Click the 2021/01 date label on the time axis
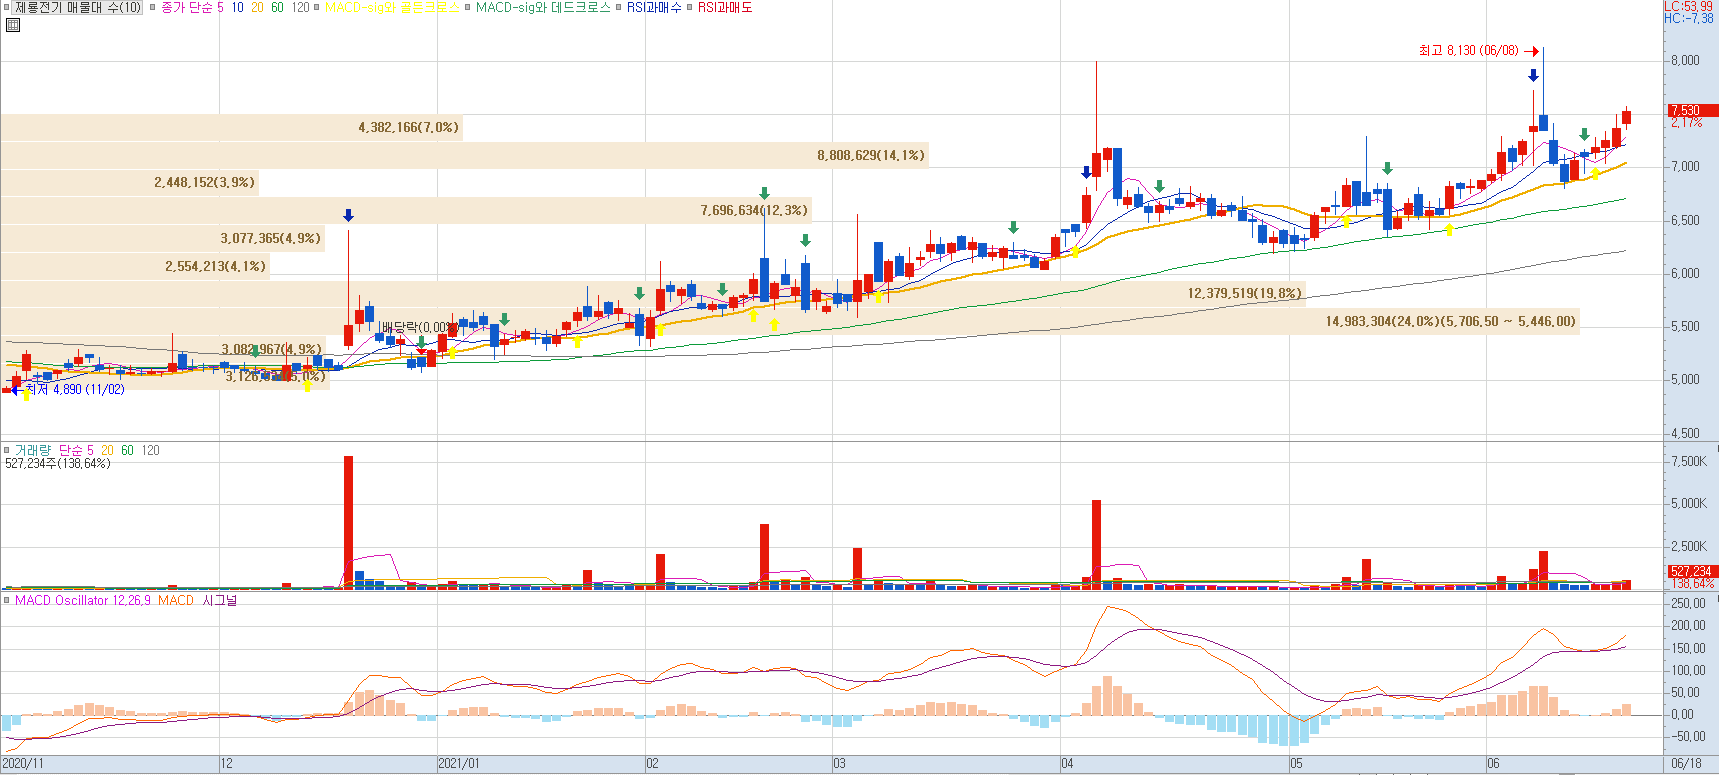 pos(459,763)
